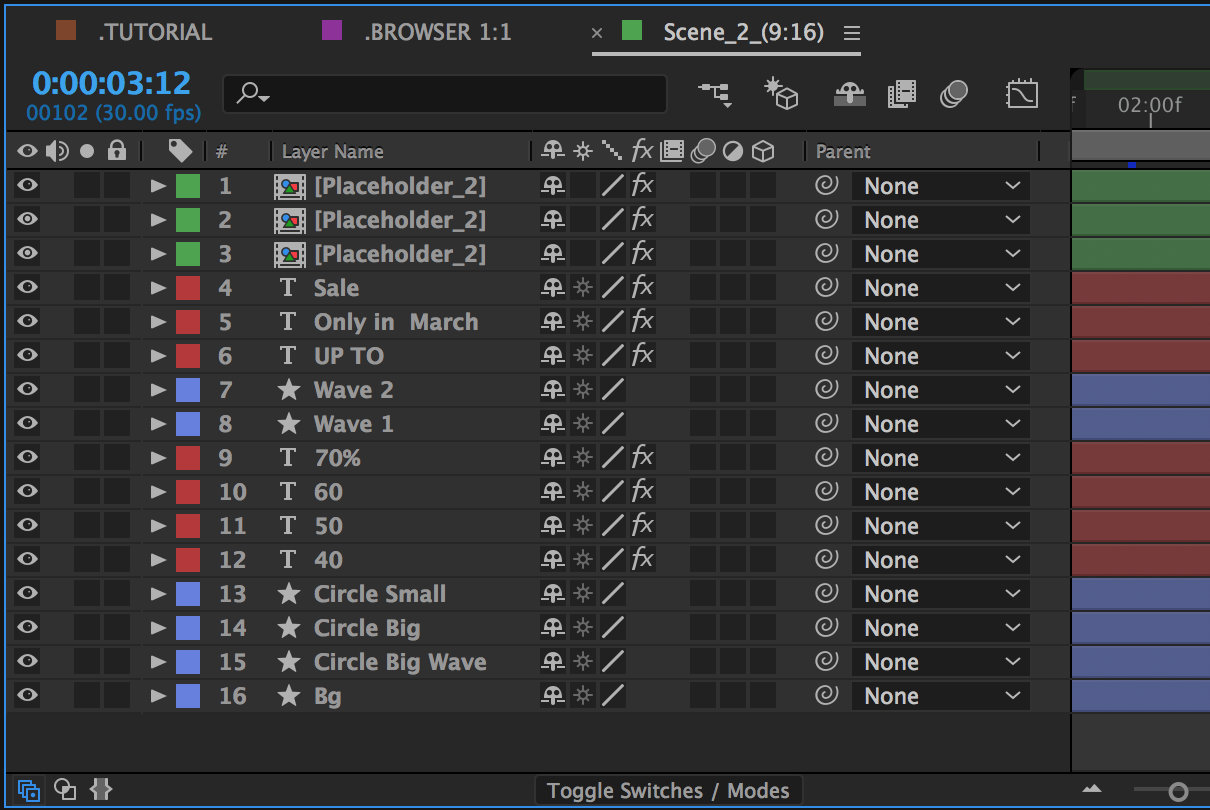
Task: Toggle the Layer Switches pane icon at bottom-left
Action: click(x=29, y=790)
